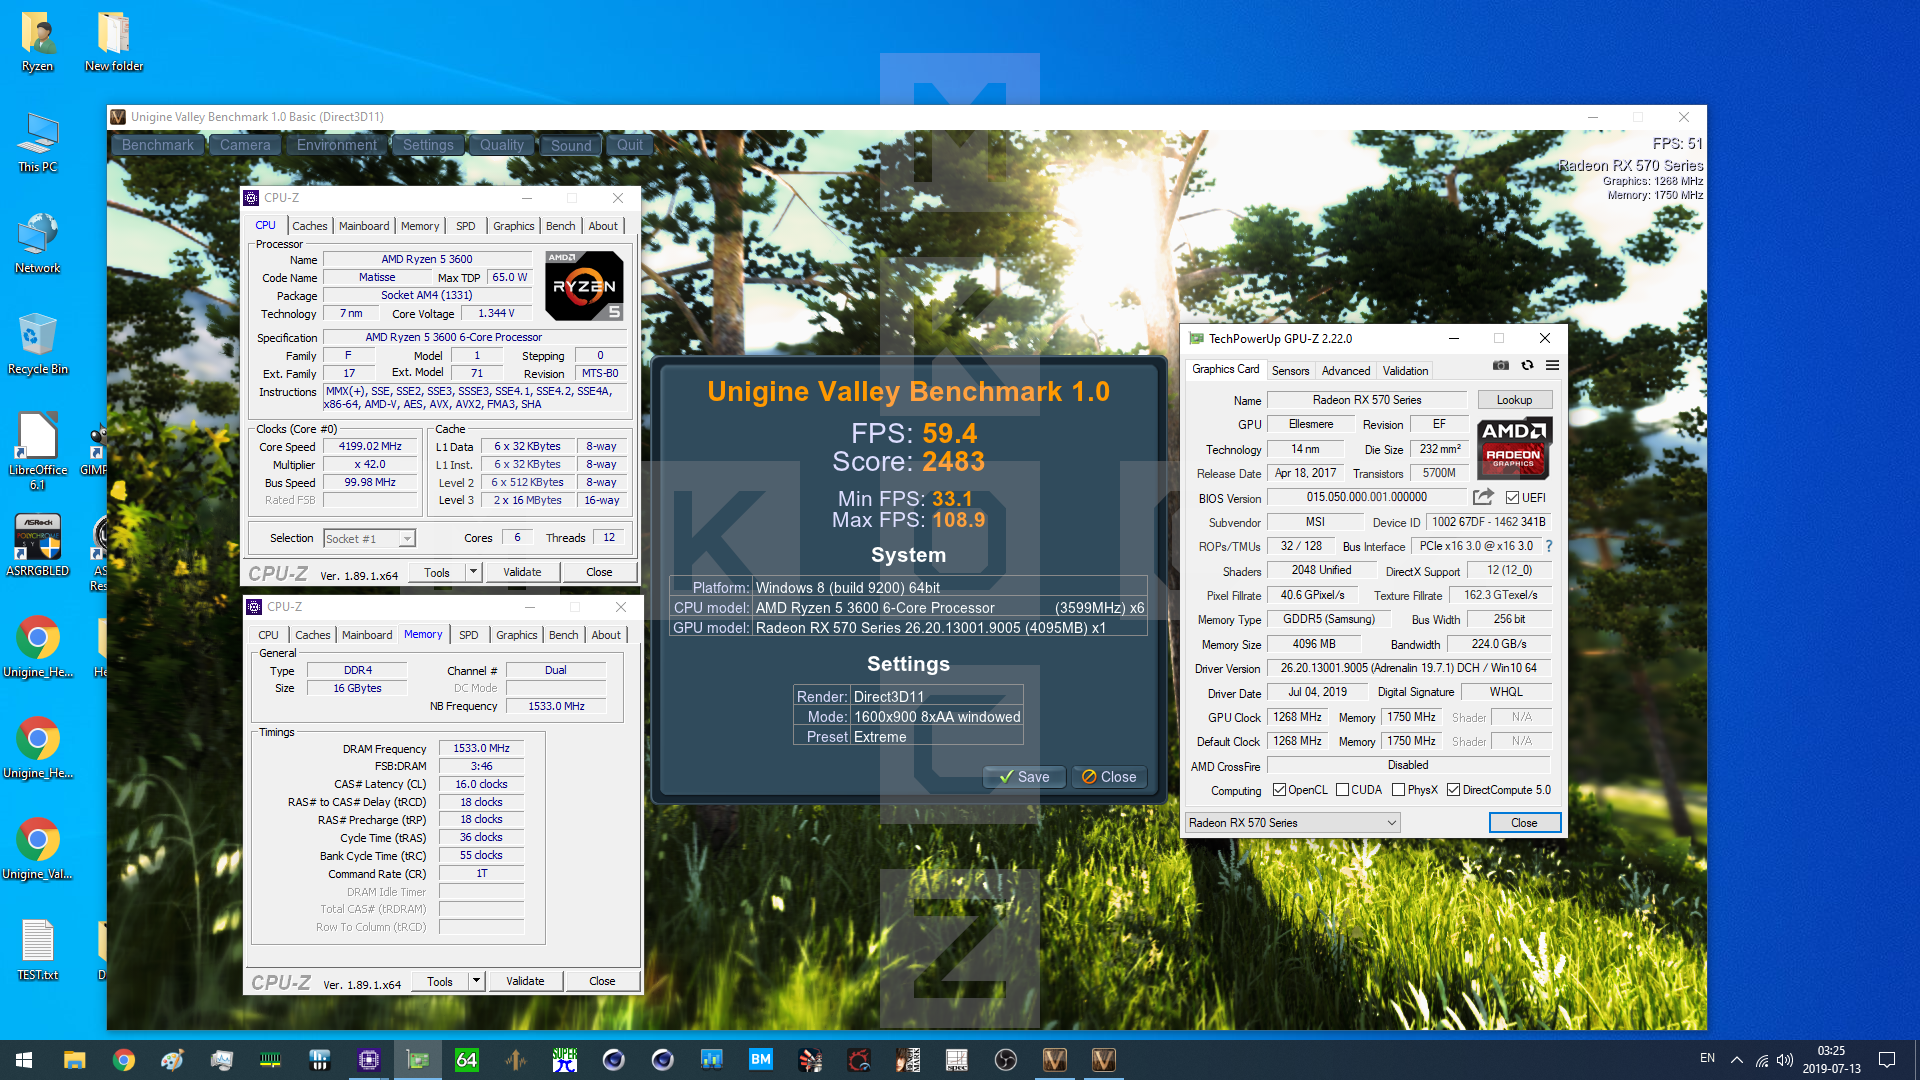Click the DRAM Frequency value 1533.0 MHz
This screenshot has height=1080, width=1920.
point(481,748)
